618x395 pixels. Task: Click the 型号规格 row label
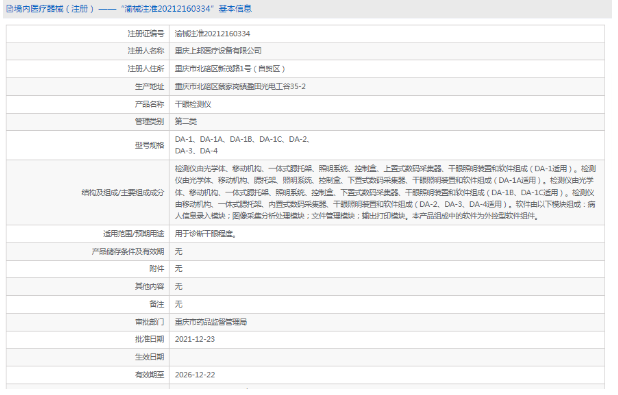(x=149, y=145)
